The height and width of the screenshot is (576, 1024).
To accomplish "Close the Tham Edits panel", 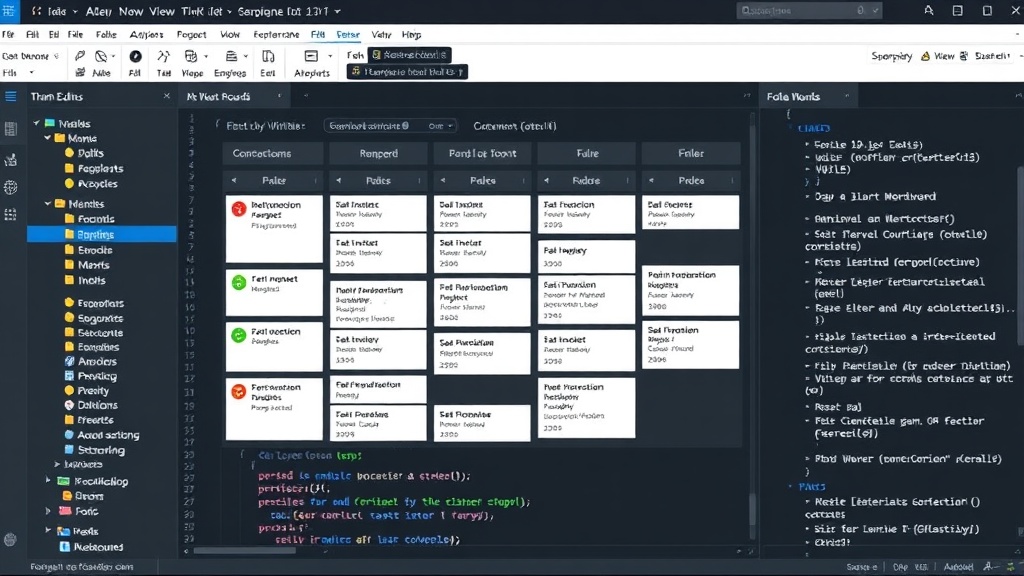I will point(167,96).
